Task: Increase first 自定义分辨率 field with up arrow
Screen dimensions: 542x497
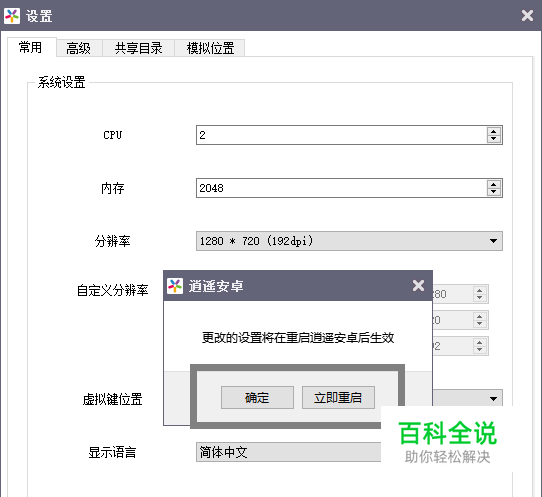Action: click(x=479, y=290)
